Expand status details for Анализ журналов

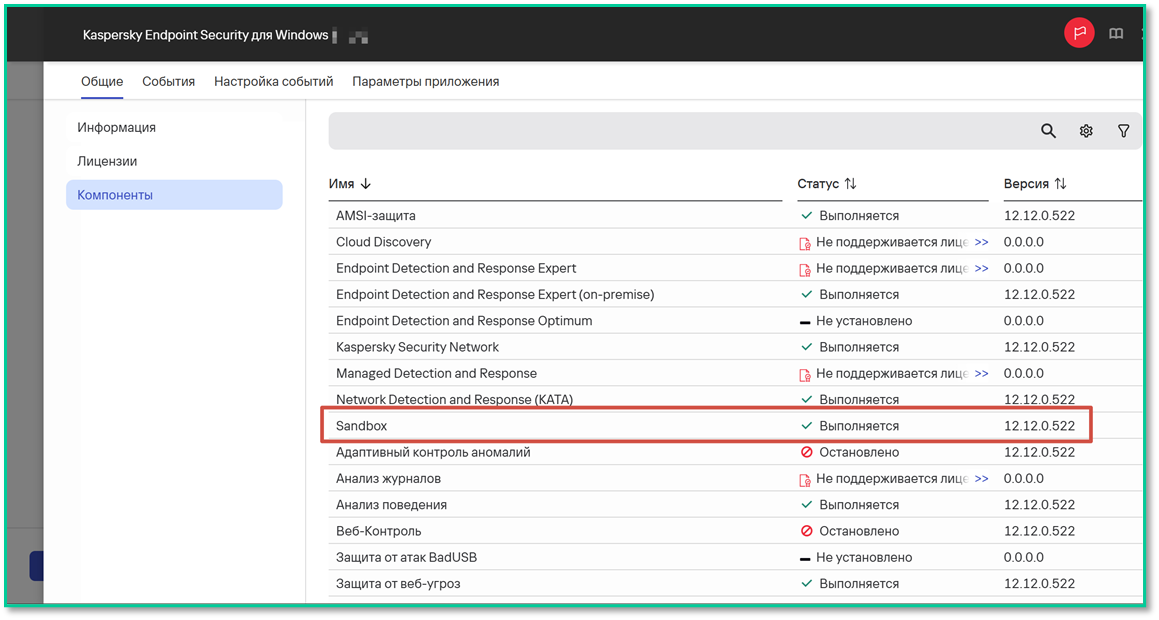982,478
